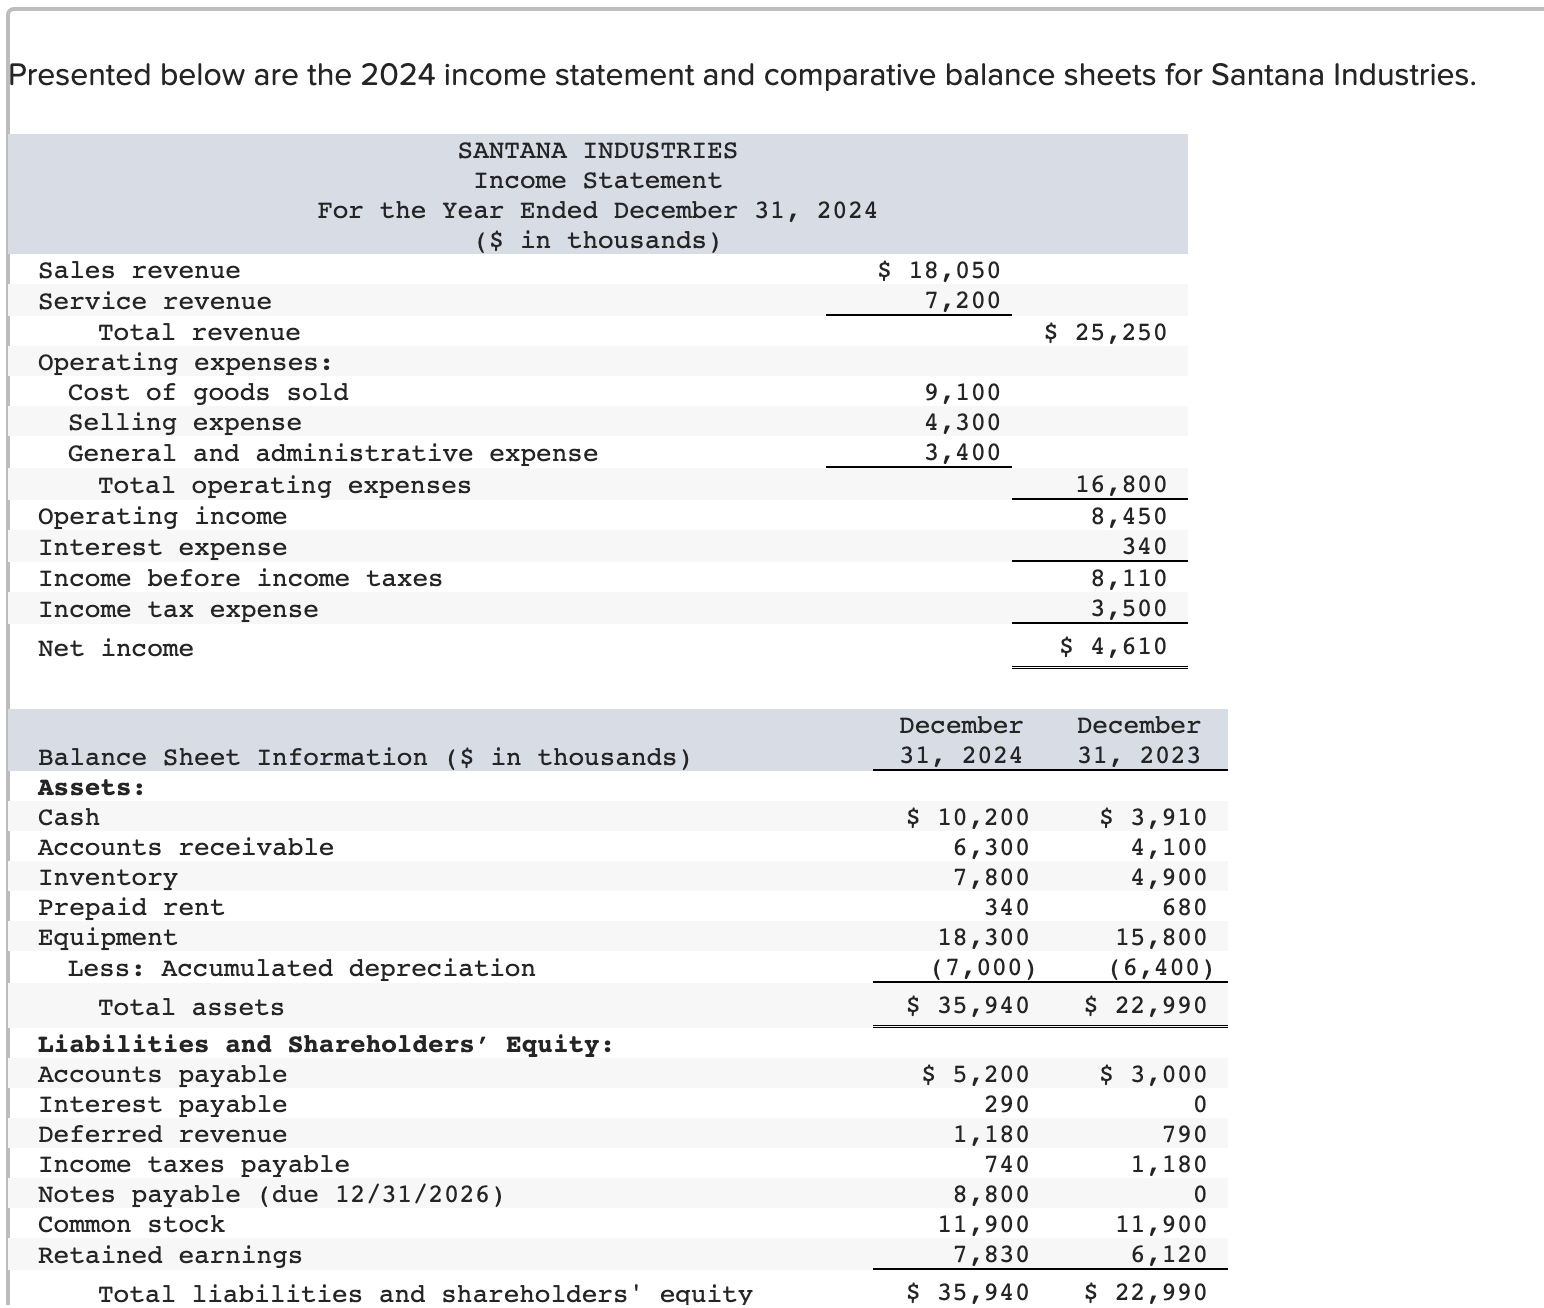Screen dimensions: 1544x1308
Task: Select 2024 accounts receivable value 6,300
Action: (991, 848)
